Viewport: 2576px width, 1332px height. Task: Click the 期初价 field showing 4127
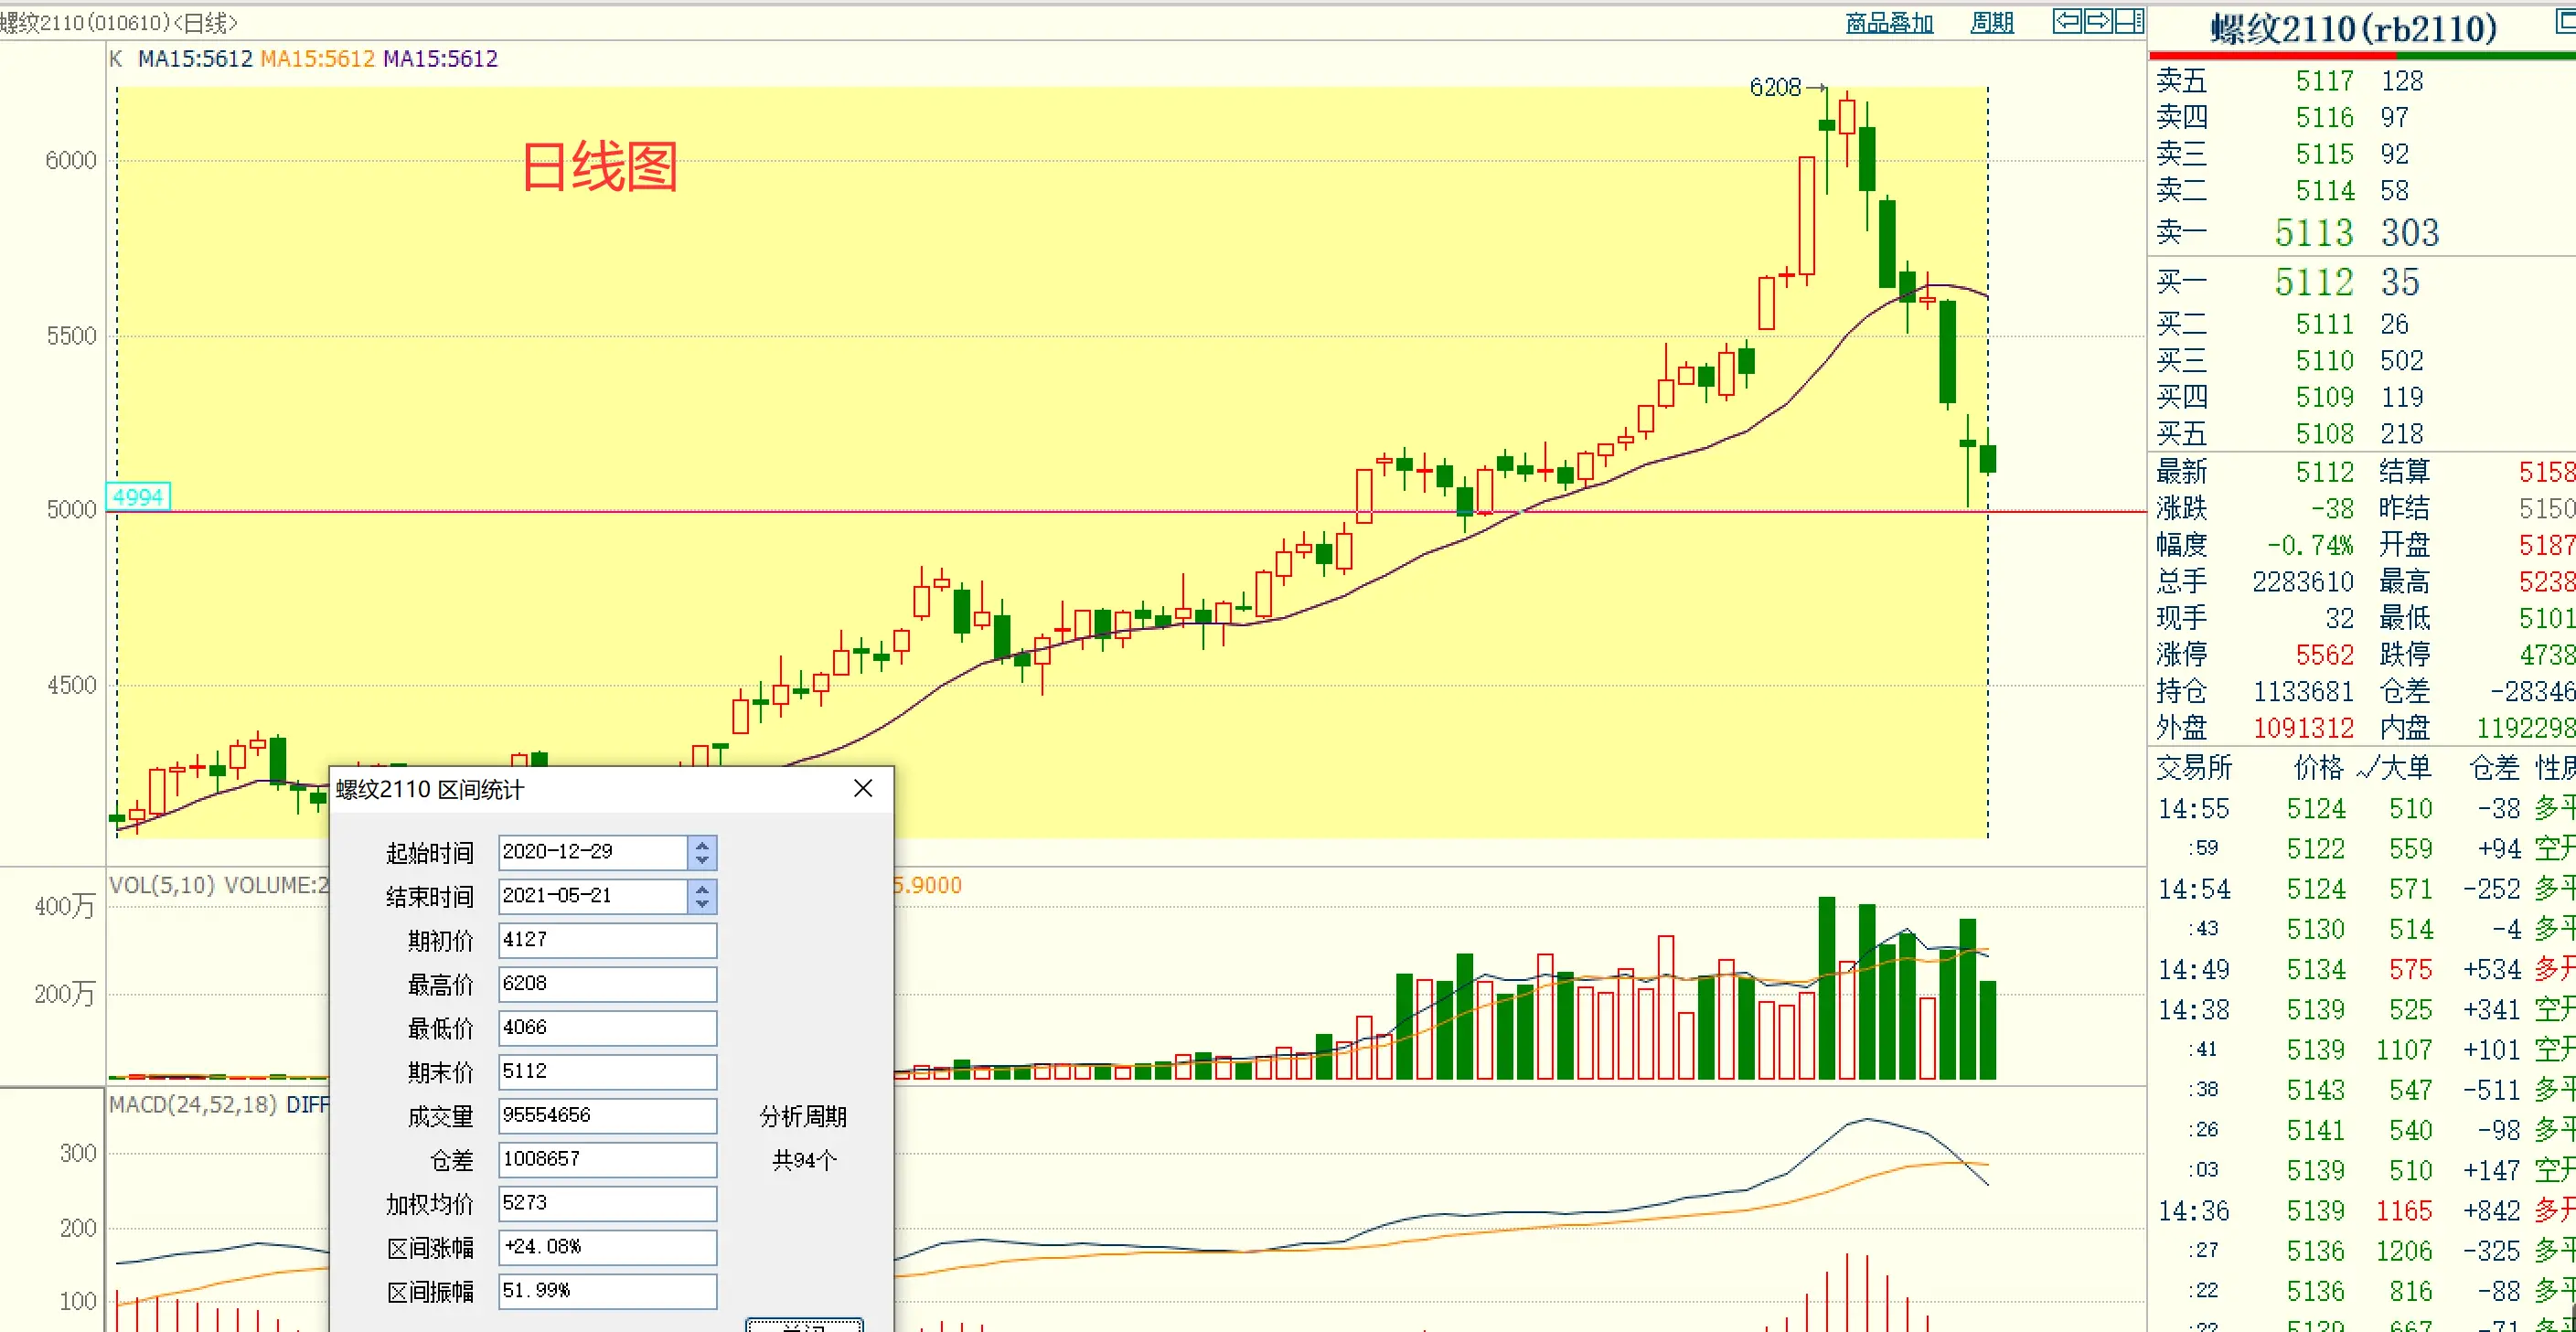607,940
